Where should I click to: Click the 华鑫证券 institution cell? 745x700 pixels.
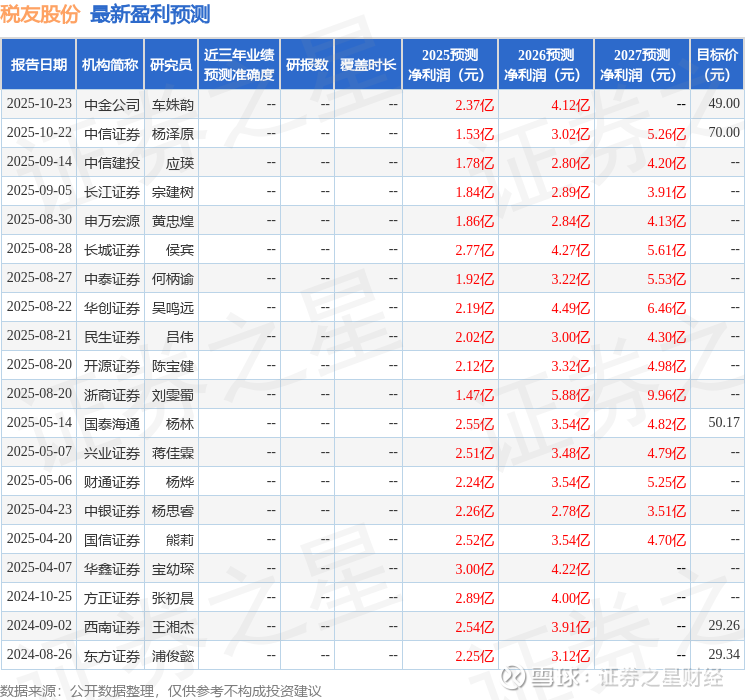tap(112, 569)
